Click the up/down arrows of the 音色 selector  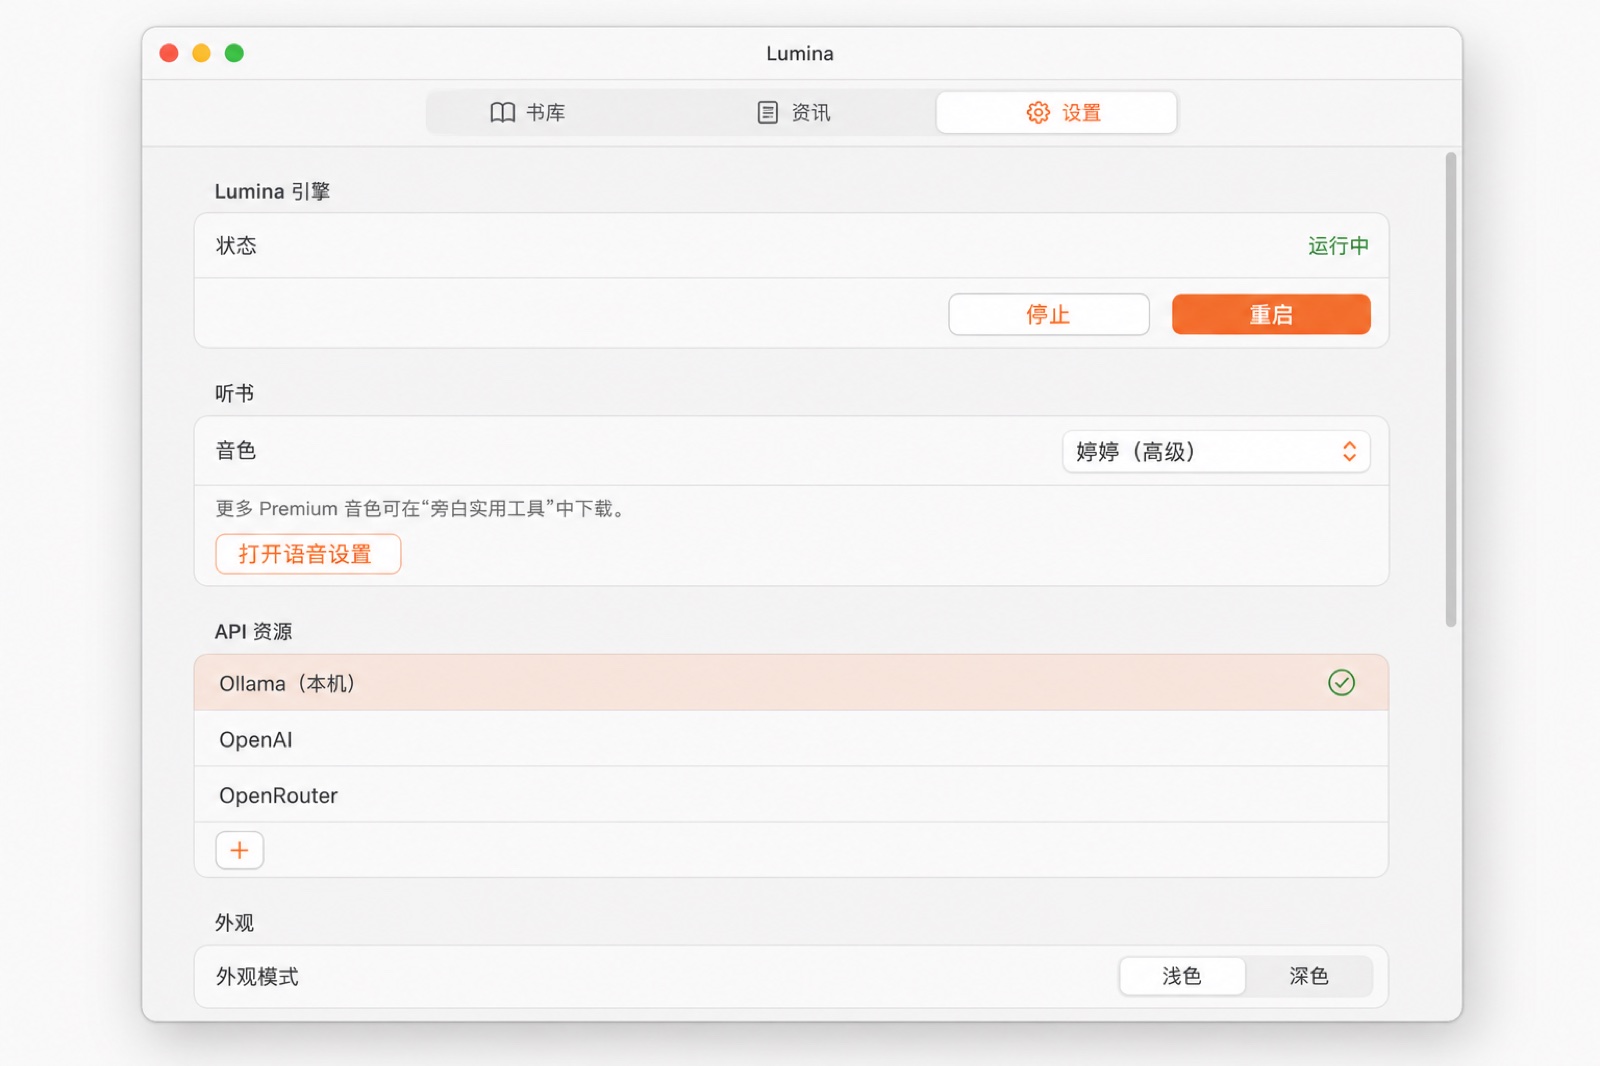1349,451
